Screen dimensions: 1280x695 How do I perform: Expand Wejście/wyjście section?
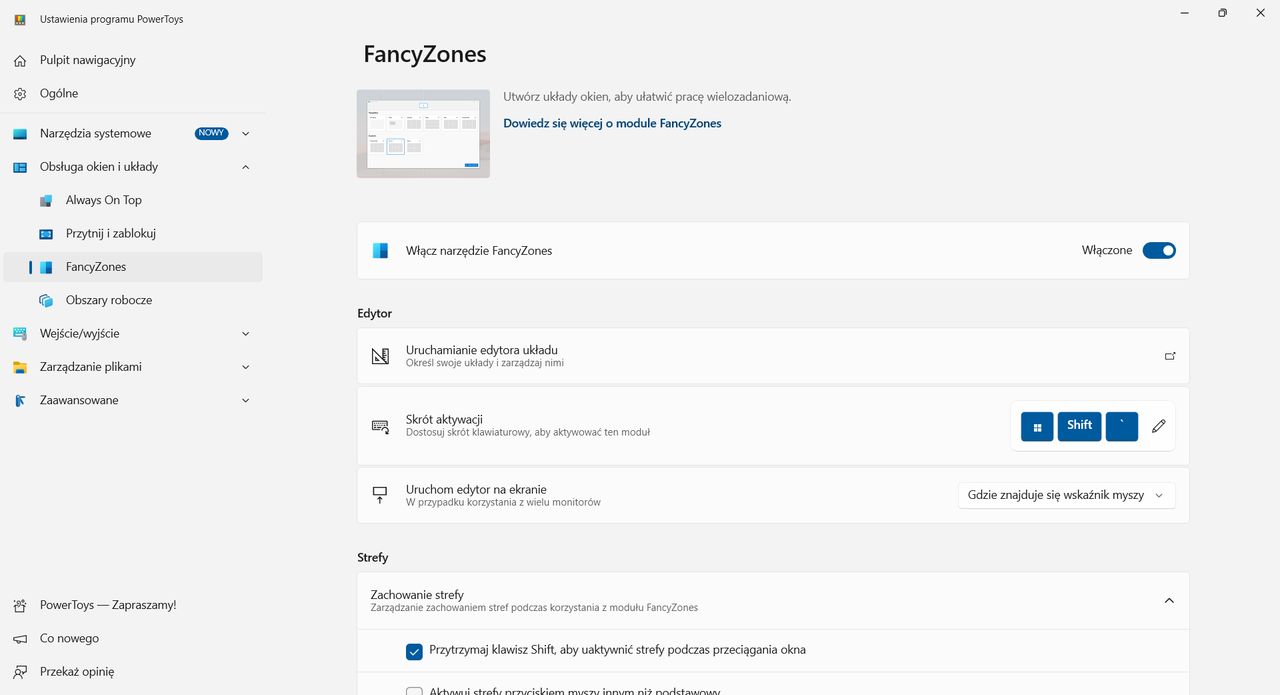point(246,334)
